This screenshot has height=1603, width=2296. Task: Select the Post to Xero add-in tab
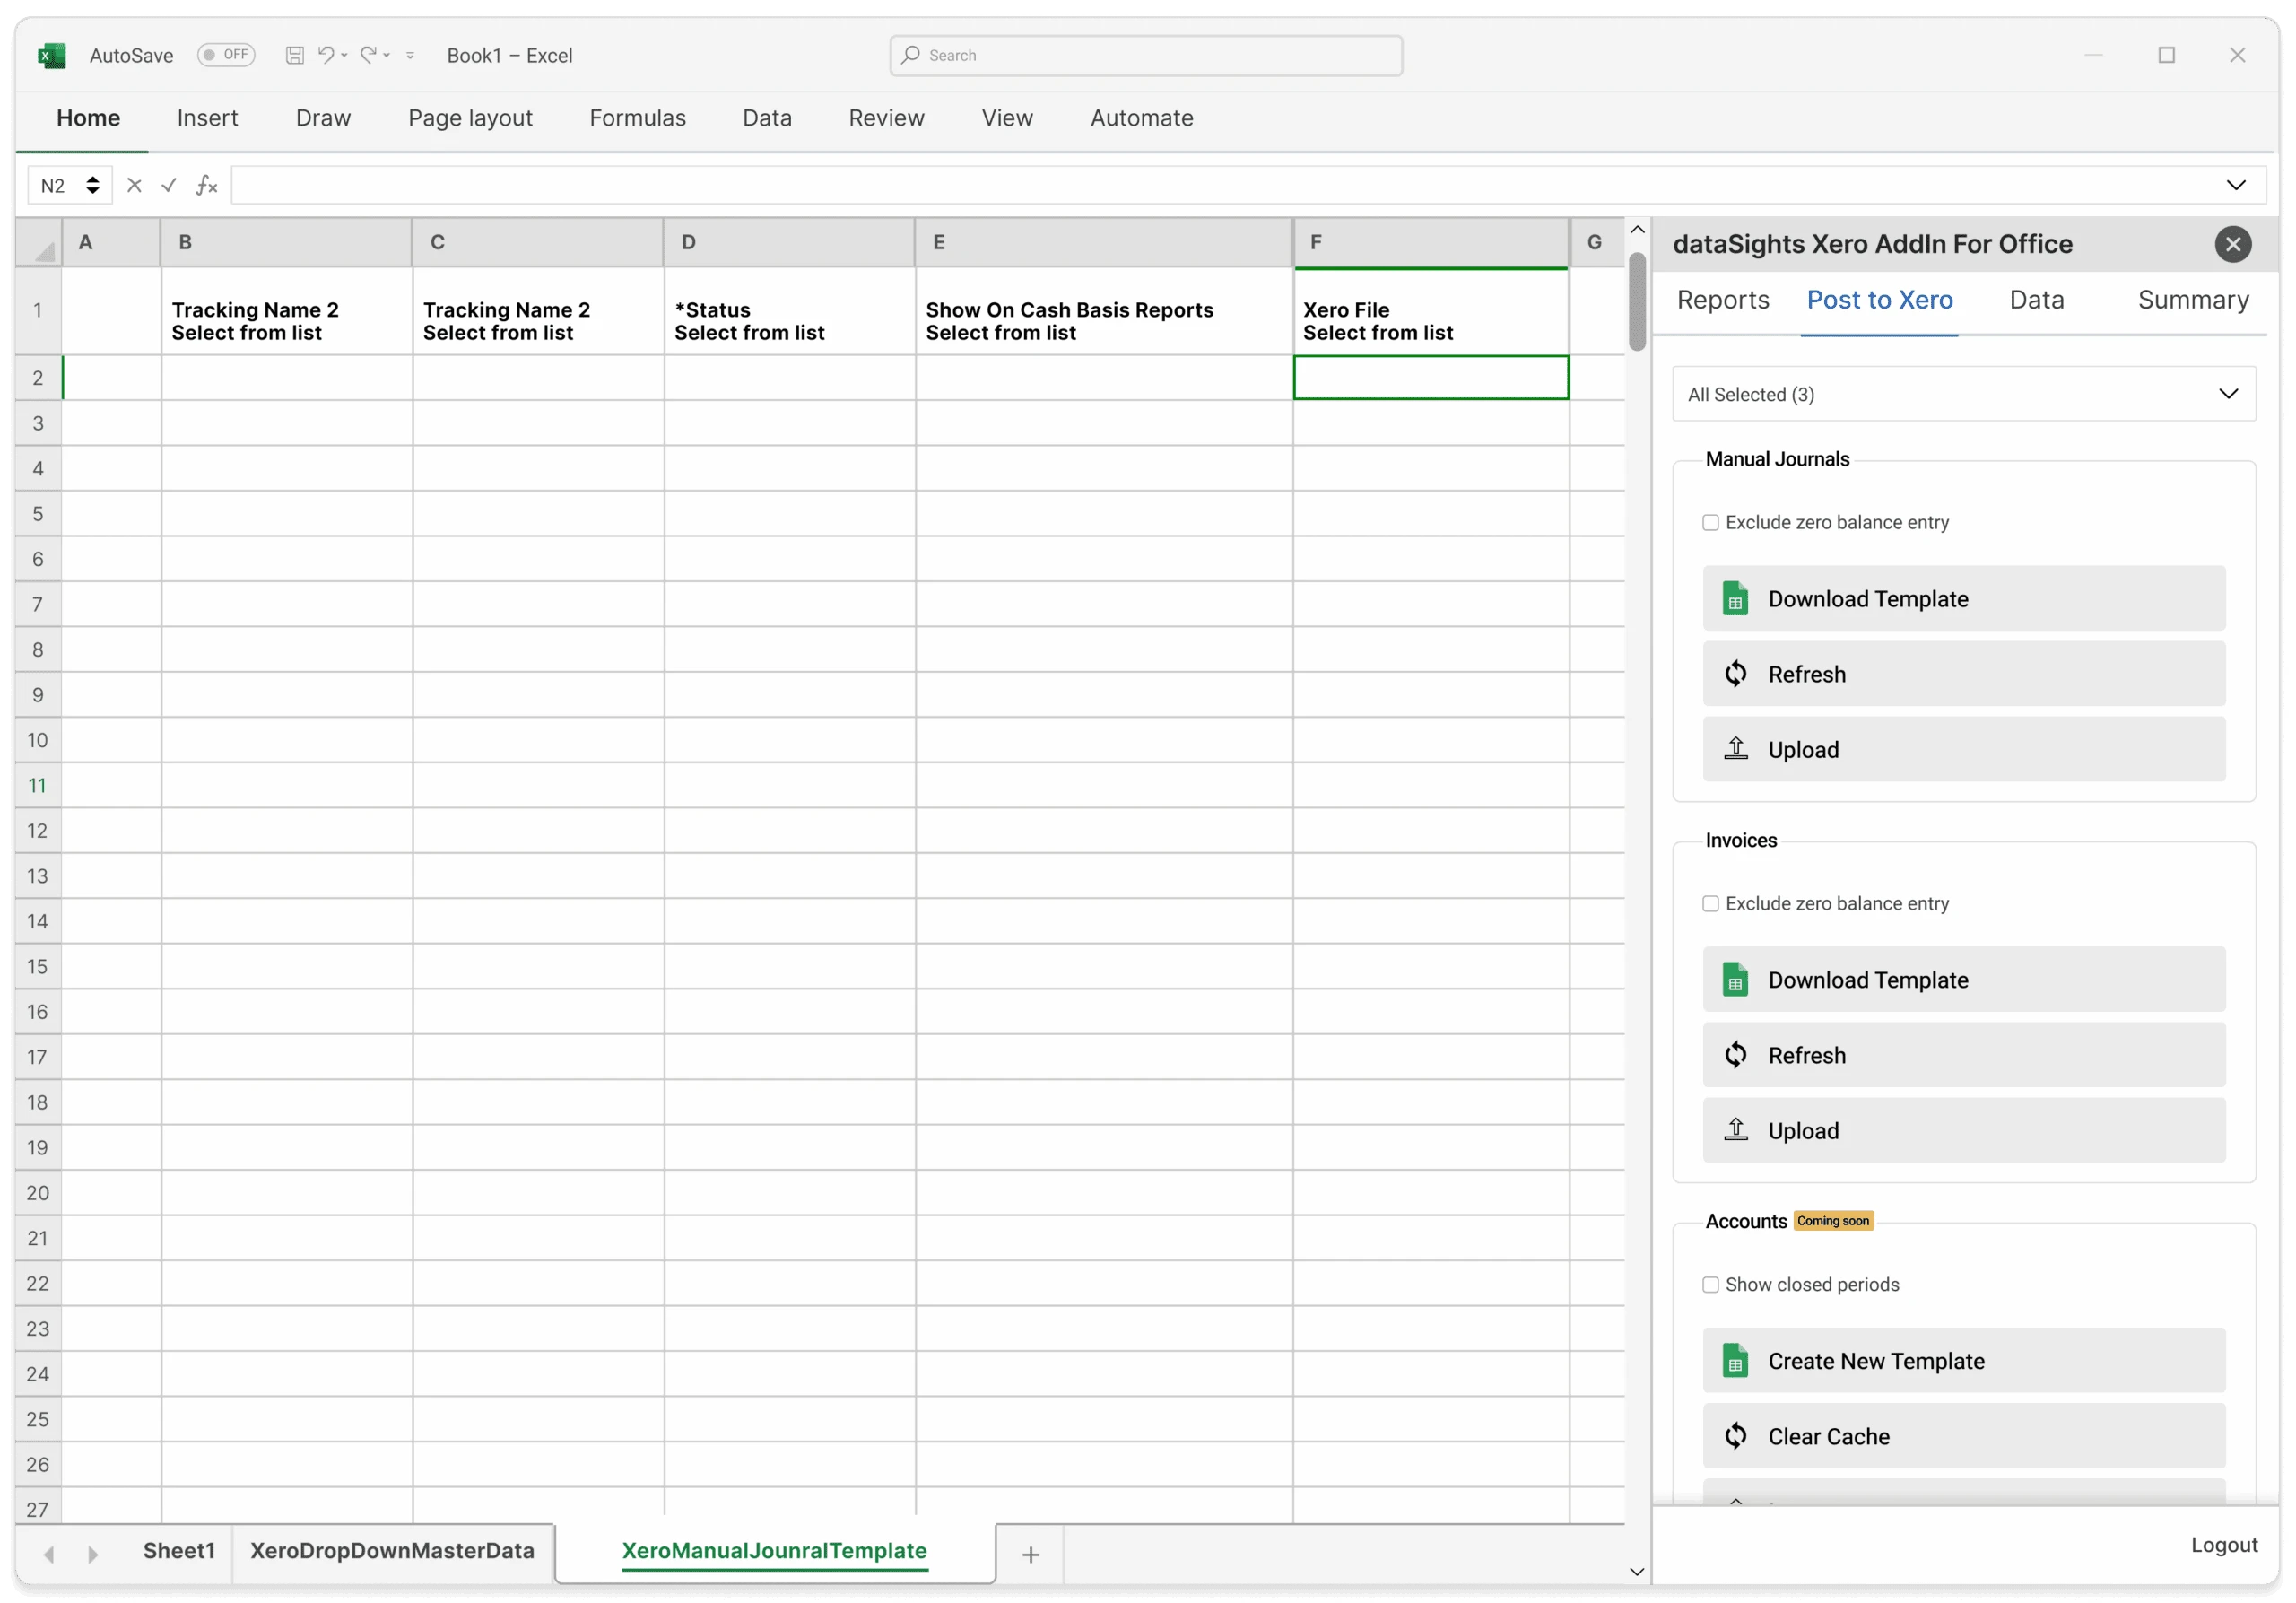(x=1880, y=300)
